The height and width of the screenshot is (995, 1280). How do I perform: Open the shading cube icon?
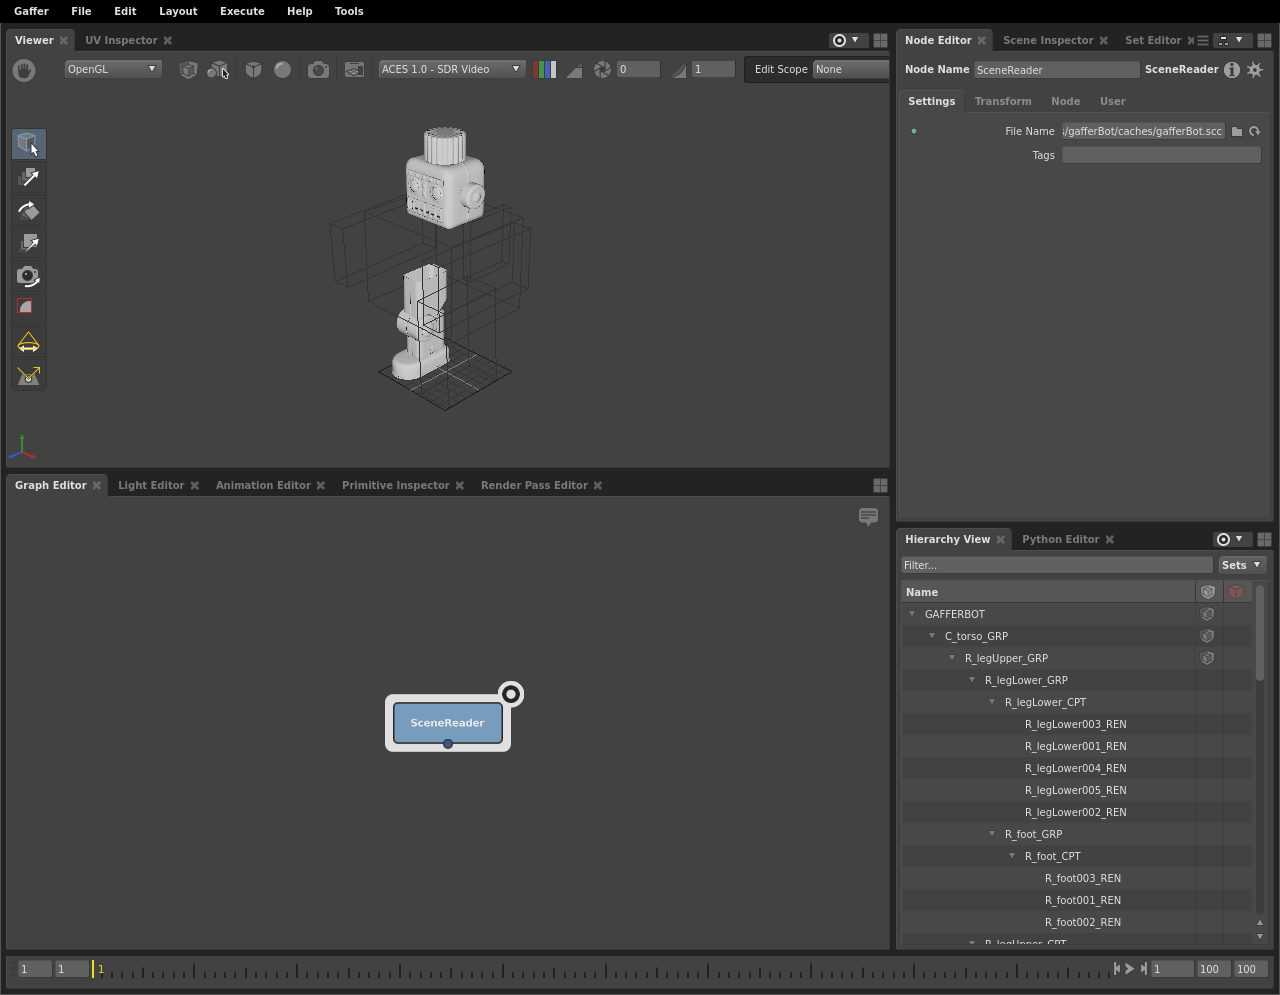(253, 69)
